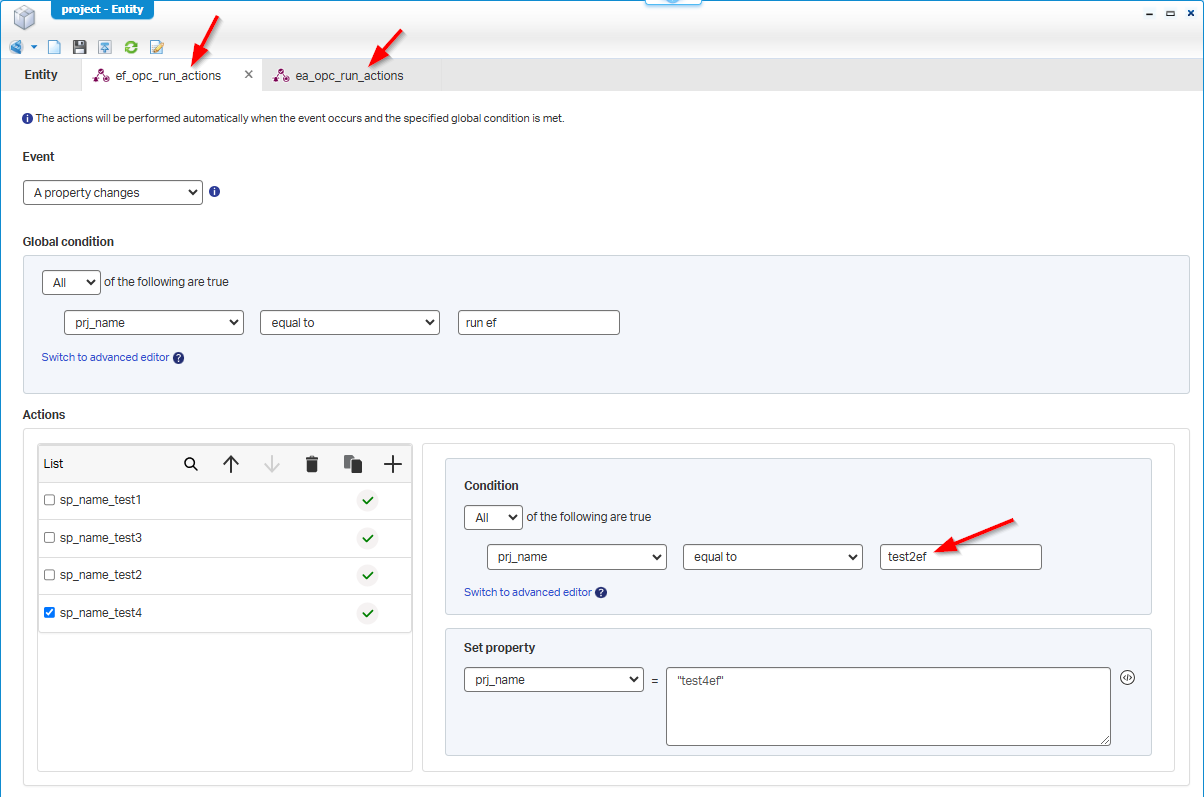Switch to the Entity tab

41,75
